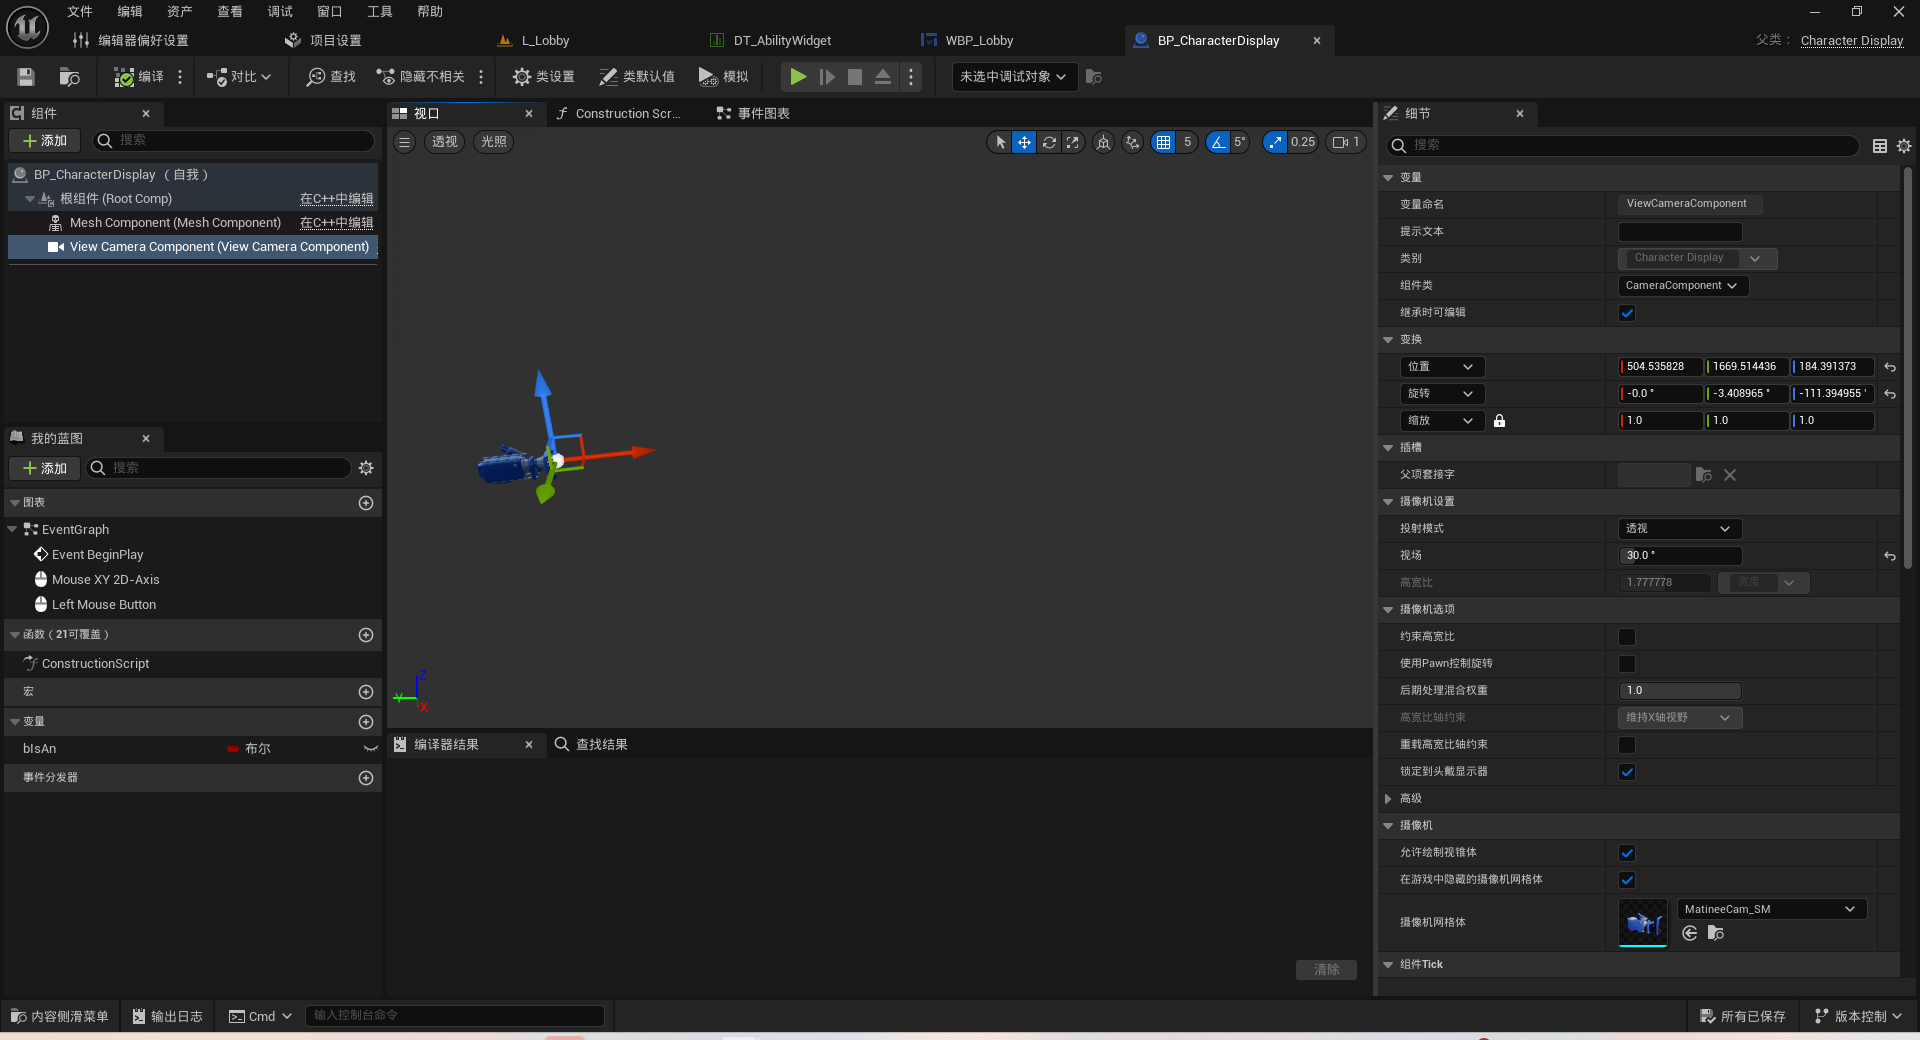Viewport: 1920px width, 1040px height.
Task: Add new graph with plus icon in 图表 row
Action: [366, 503]
